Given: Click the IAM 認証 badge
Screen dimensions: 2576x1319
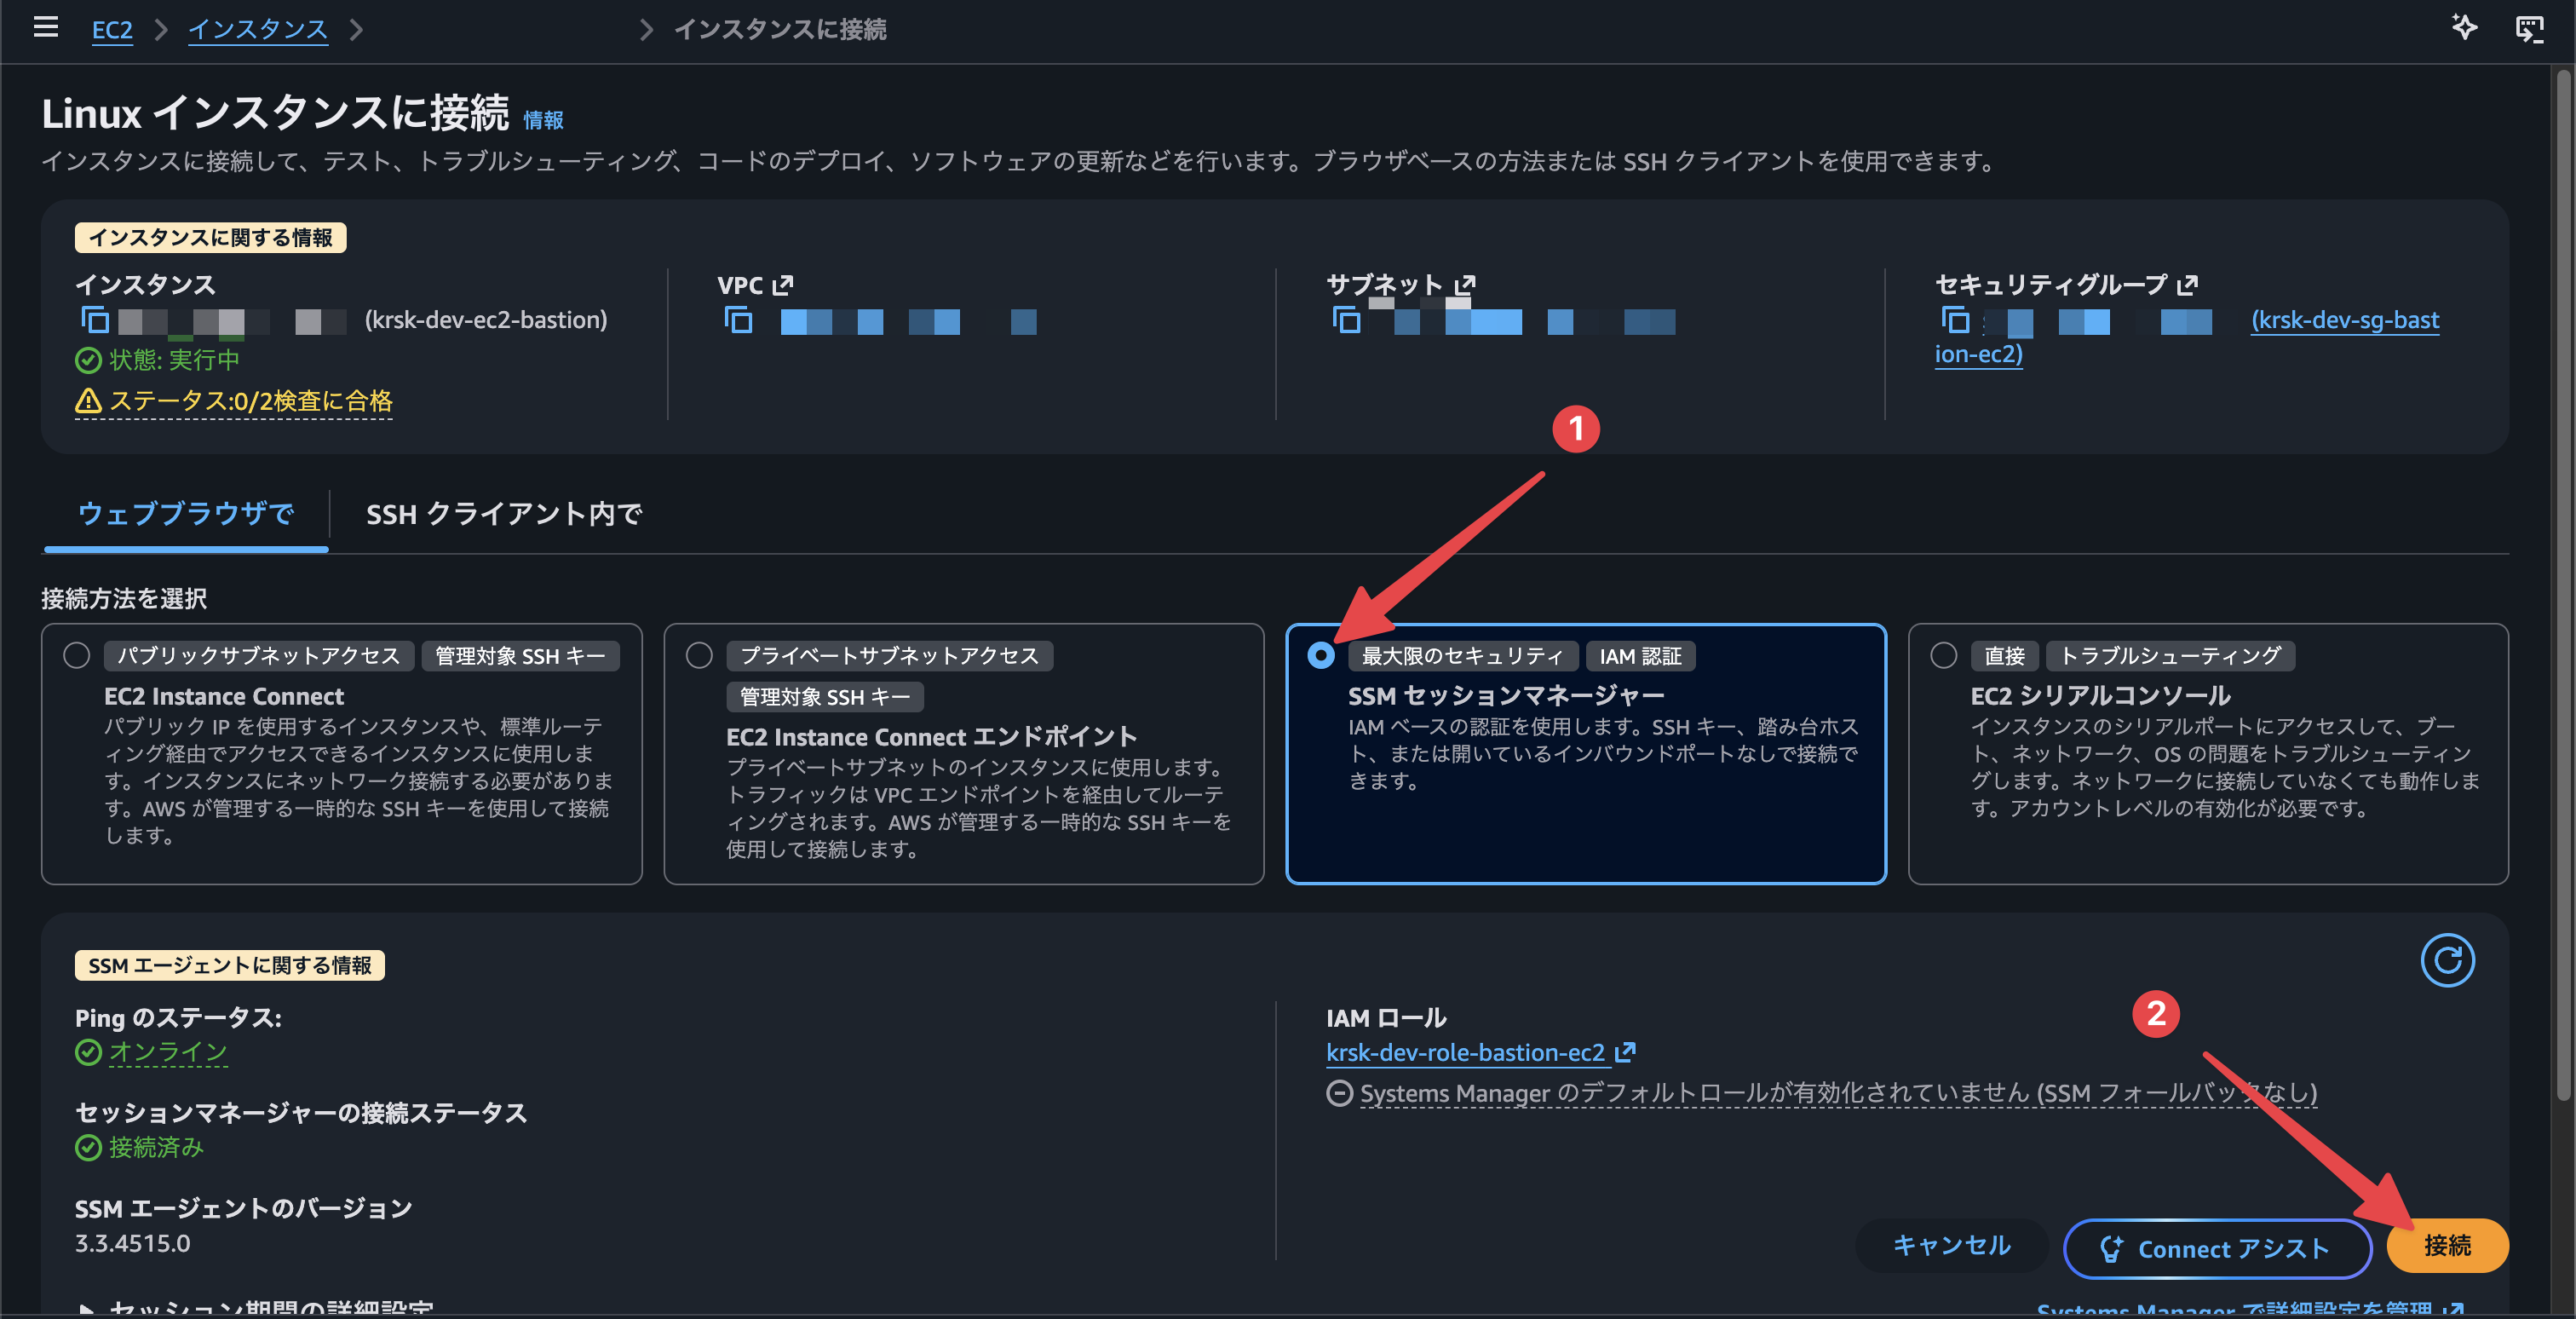Looking at the screenshot, I should click(1640, 656).
